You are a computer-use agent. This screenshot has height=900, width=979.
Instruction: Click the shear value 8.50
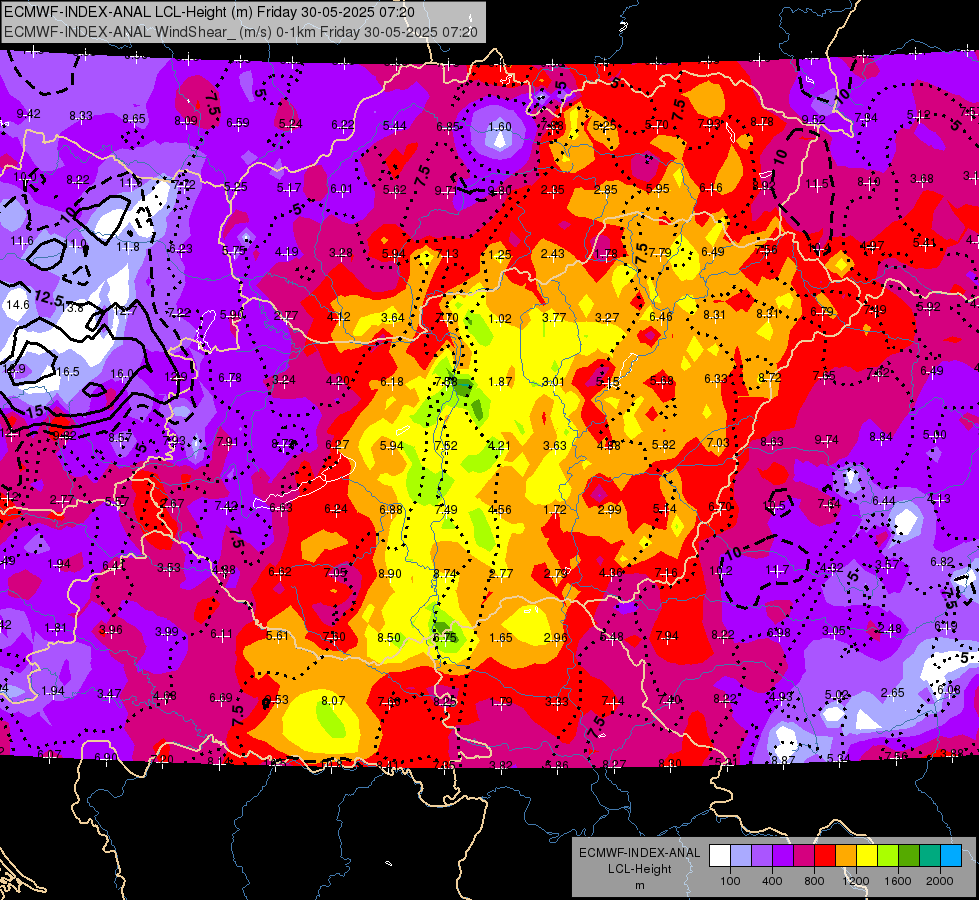coord(389,638)
